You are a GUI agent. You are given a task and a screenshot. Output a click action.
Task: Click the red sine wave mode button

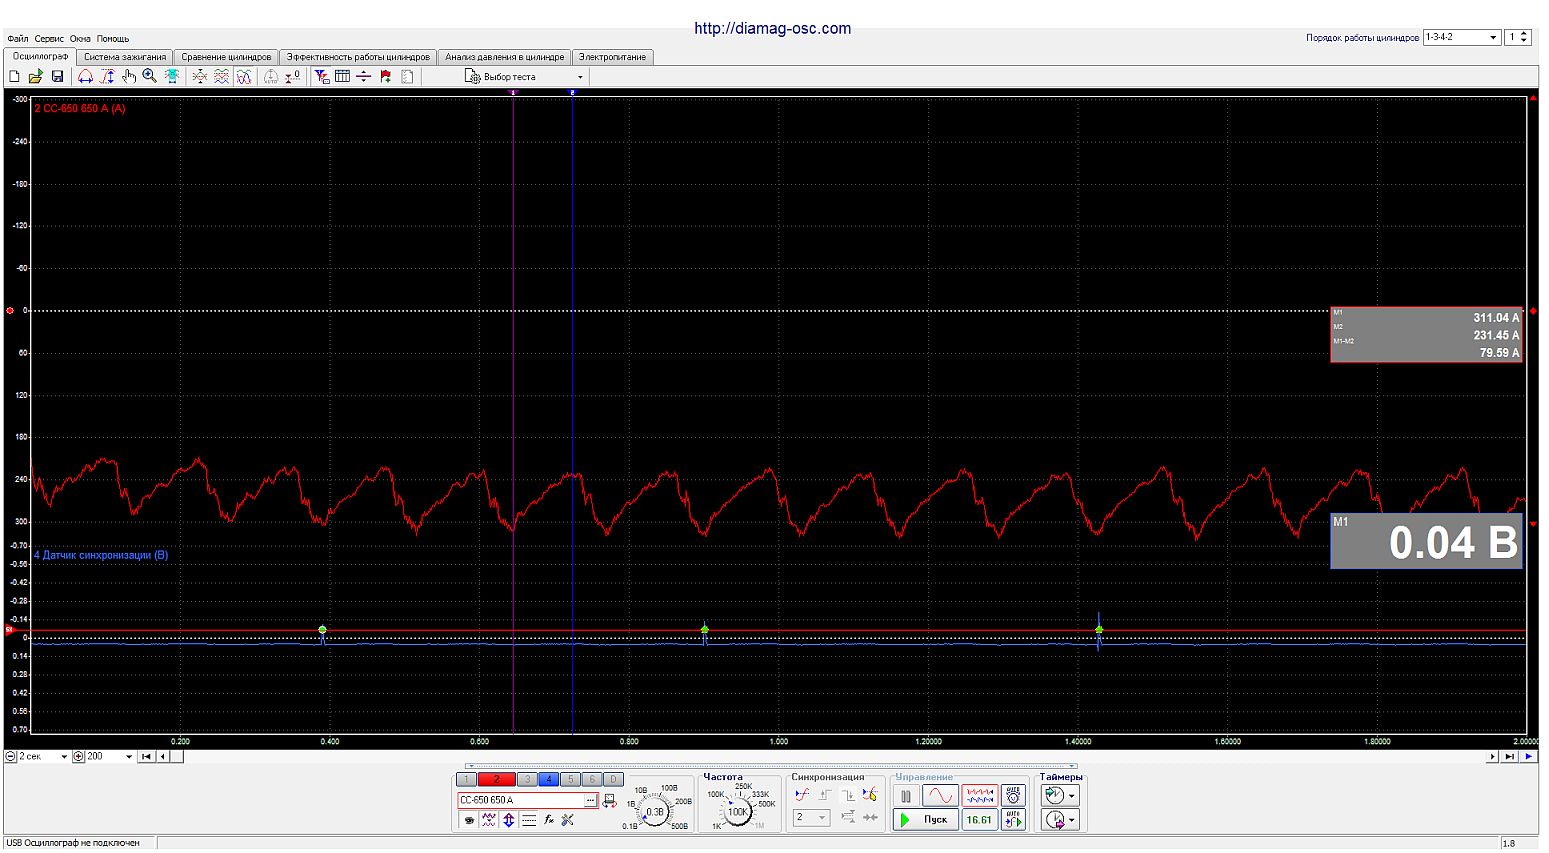pos(940,796)
